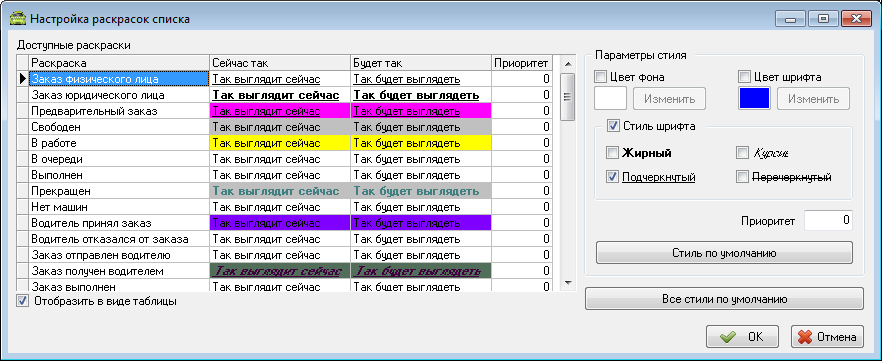
Task: Click the table vertical scrollbar thumb
Action: pyautogui.click(x=568, y=97)
